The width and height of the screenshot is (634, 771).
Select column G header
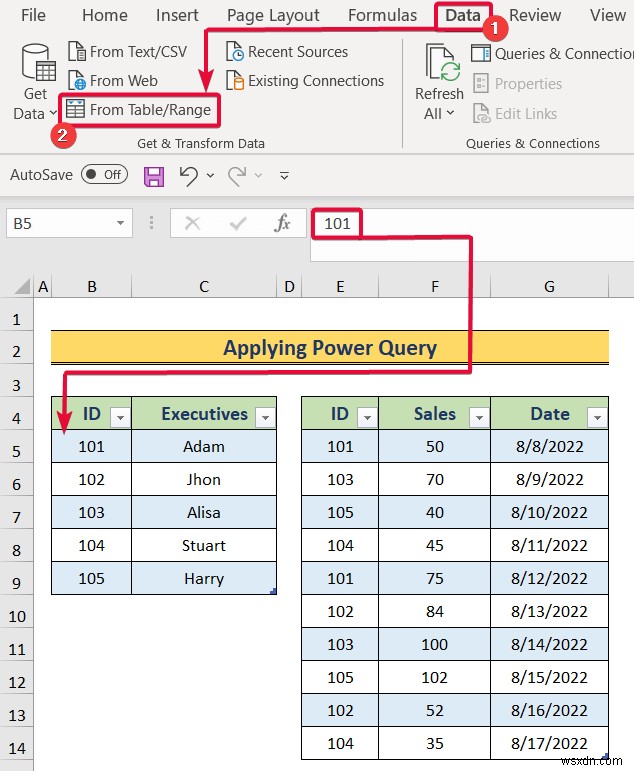tap(549, 286)
